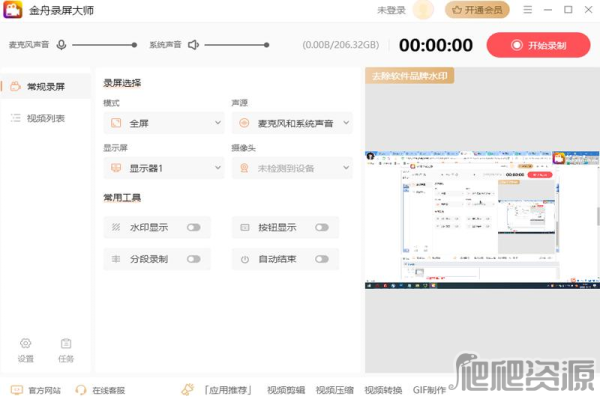Click the 未登录 login text

tap(391, 10)
